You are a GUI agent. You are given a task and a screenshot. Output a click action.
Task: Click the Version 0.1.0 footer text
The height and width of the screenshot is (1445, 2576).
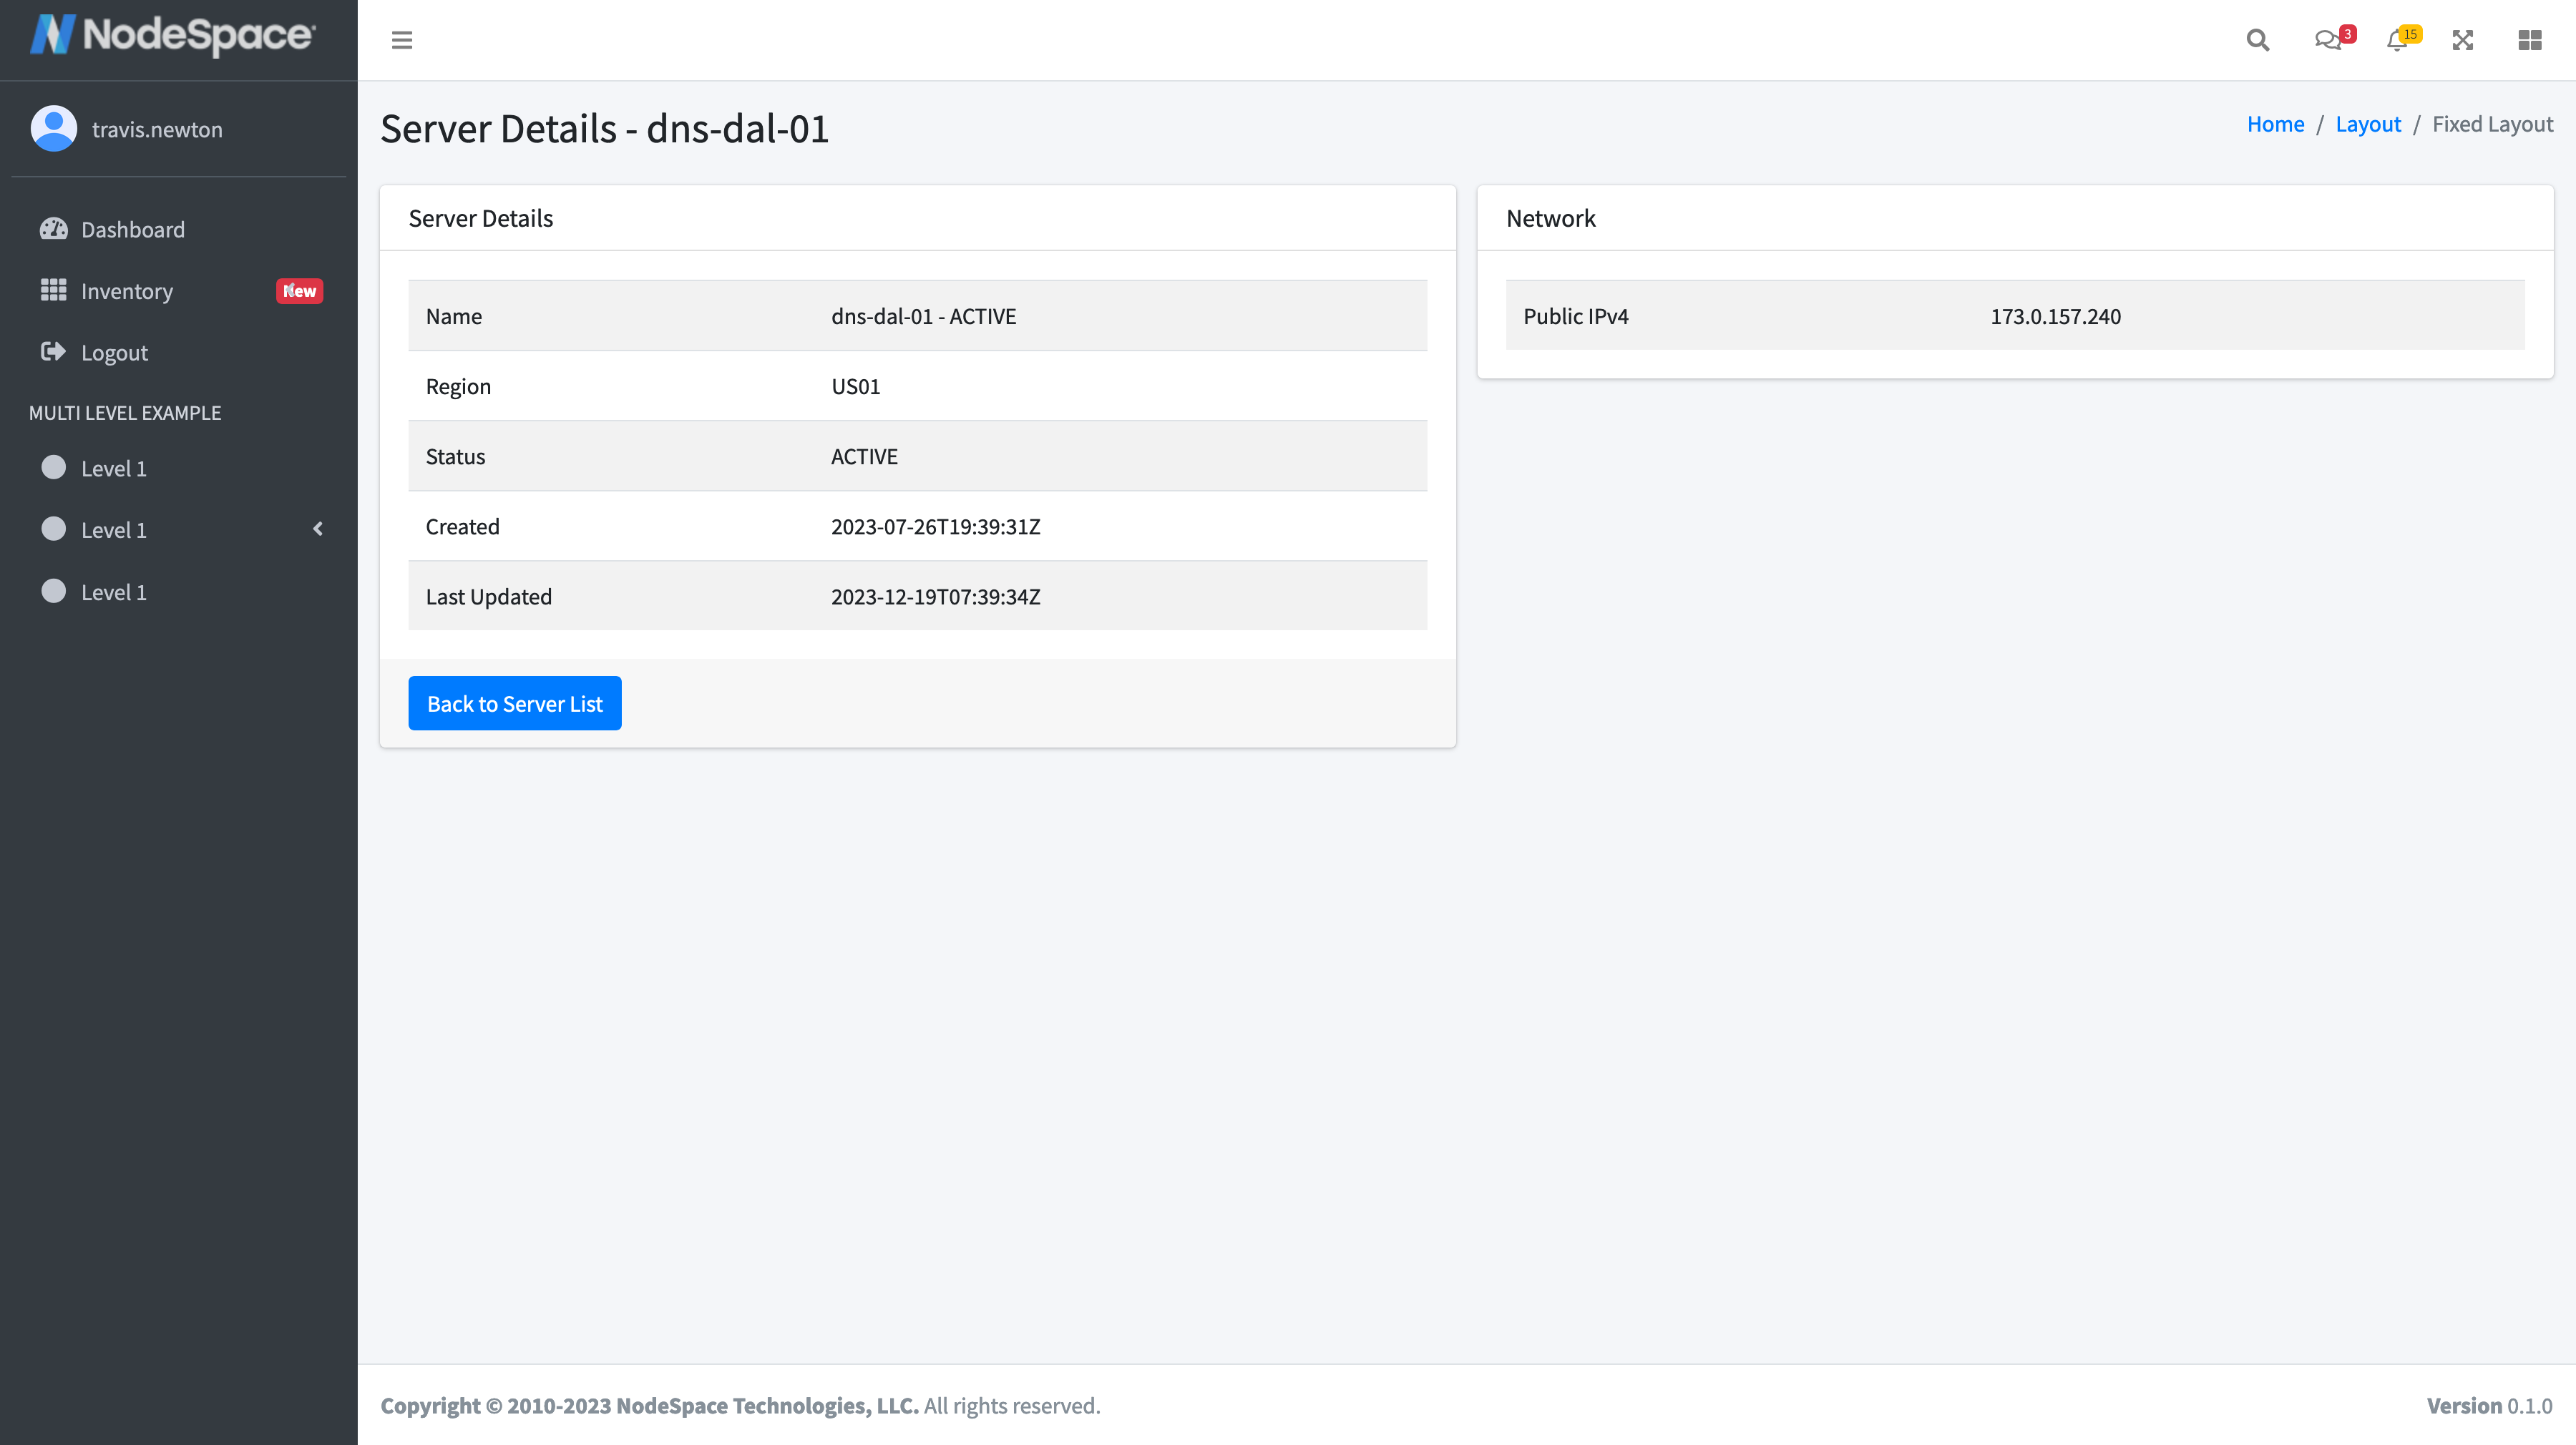click(2489, 1405)
